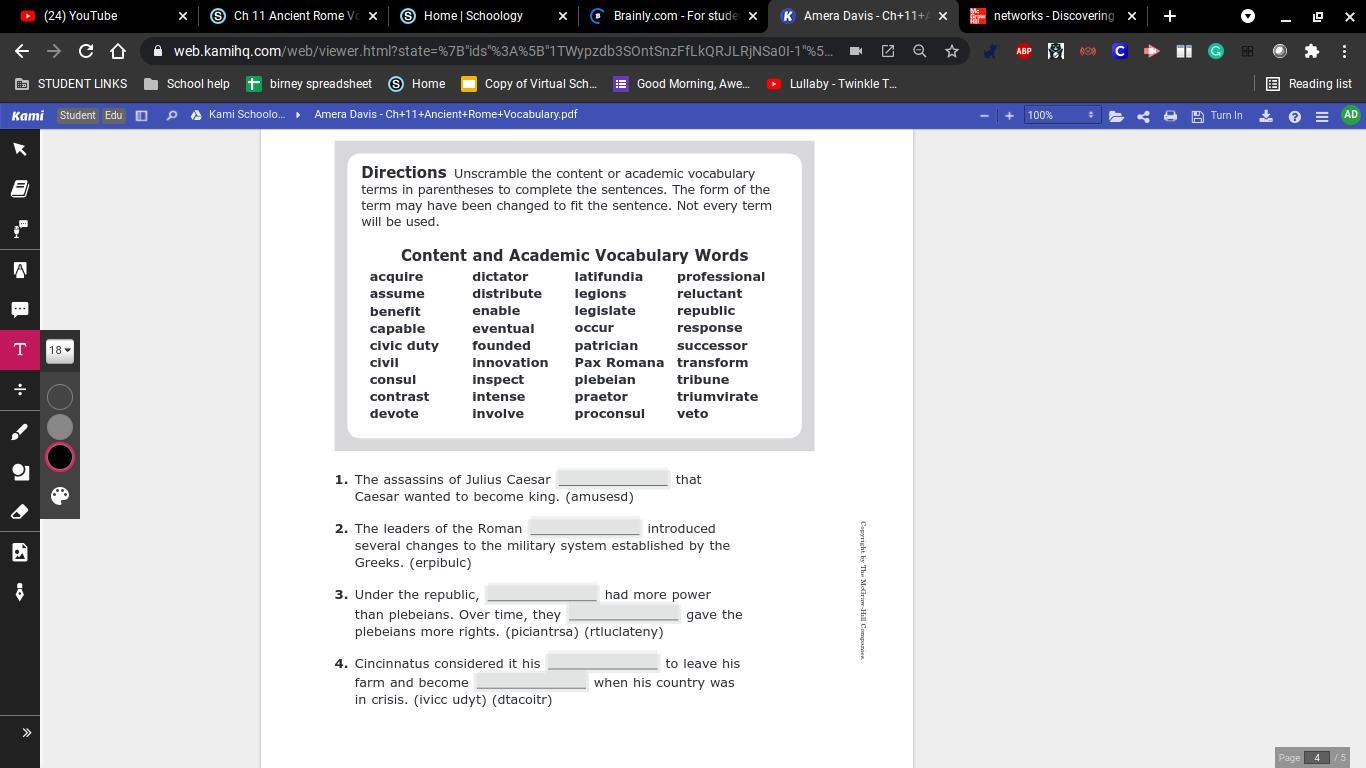Expand the Kami Schoology breadcrumb arrow
This screenshot has height=768, width=1366.
click(x=298, y=116)
